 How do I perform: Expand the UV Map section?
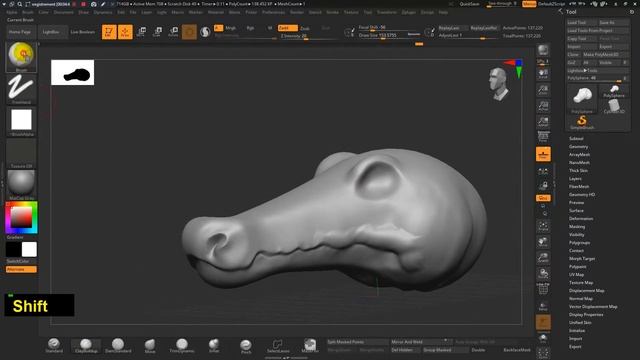576,274
